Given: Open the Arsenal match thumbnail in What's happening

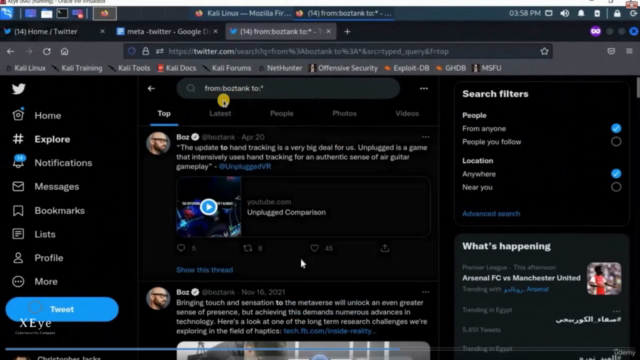Looking at the screenshot, I should [x=604, y=279].
